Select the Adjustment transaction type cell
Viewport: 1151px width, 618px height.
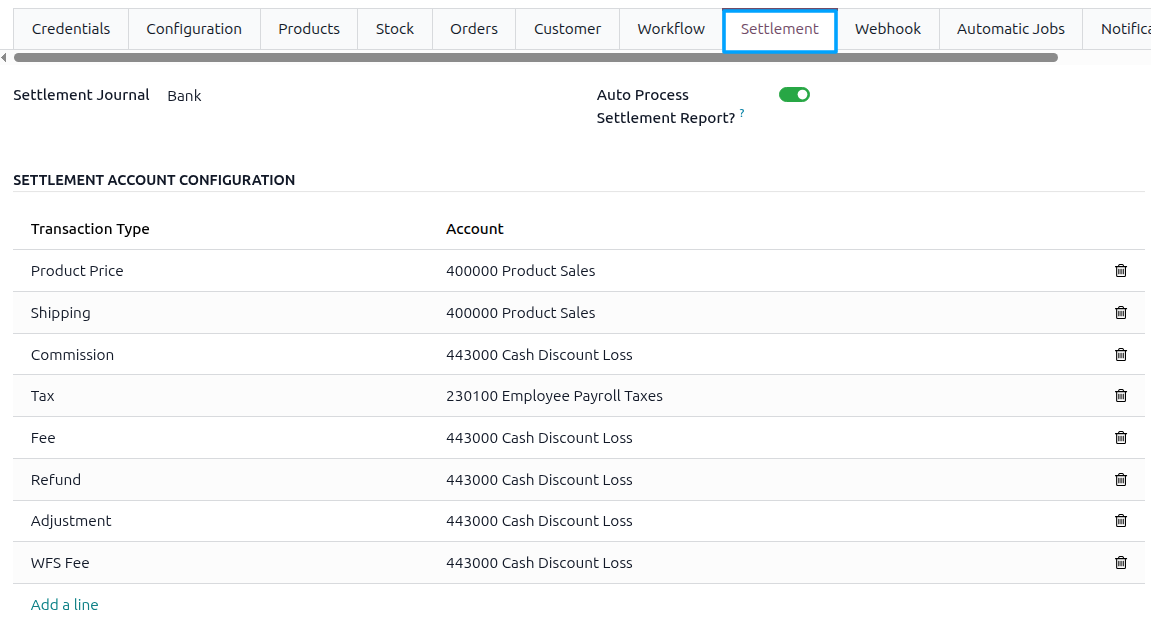[70, 520]
